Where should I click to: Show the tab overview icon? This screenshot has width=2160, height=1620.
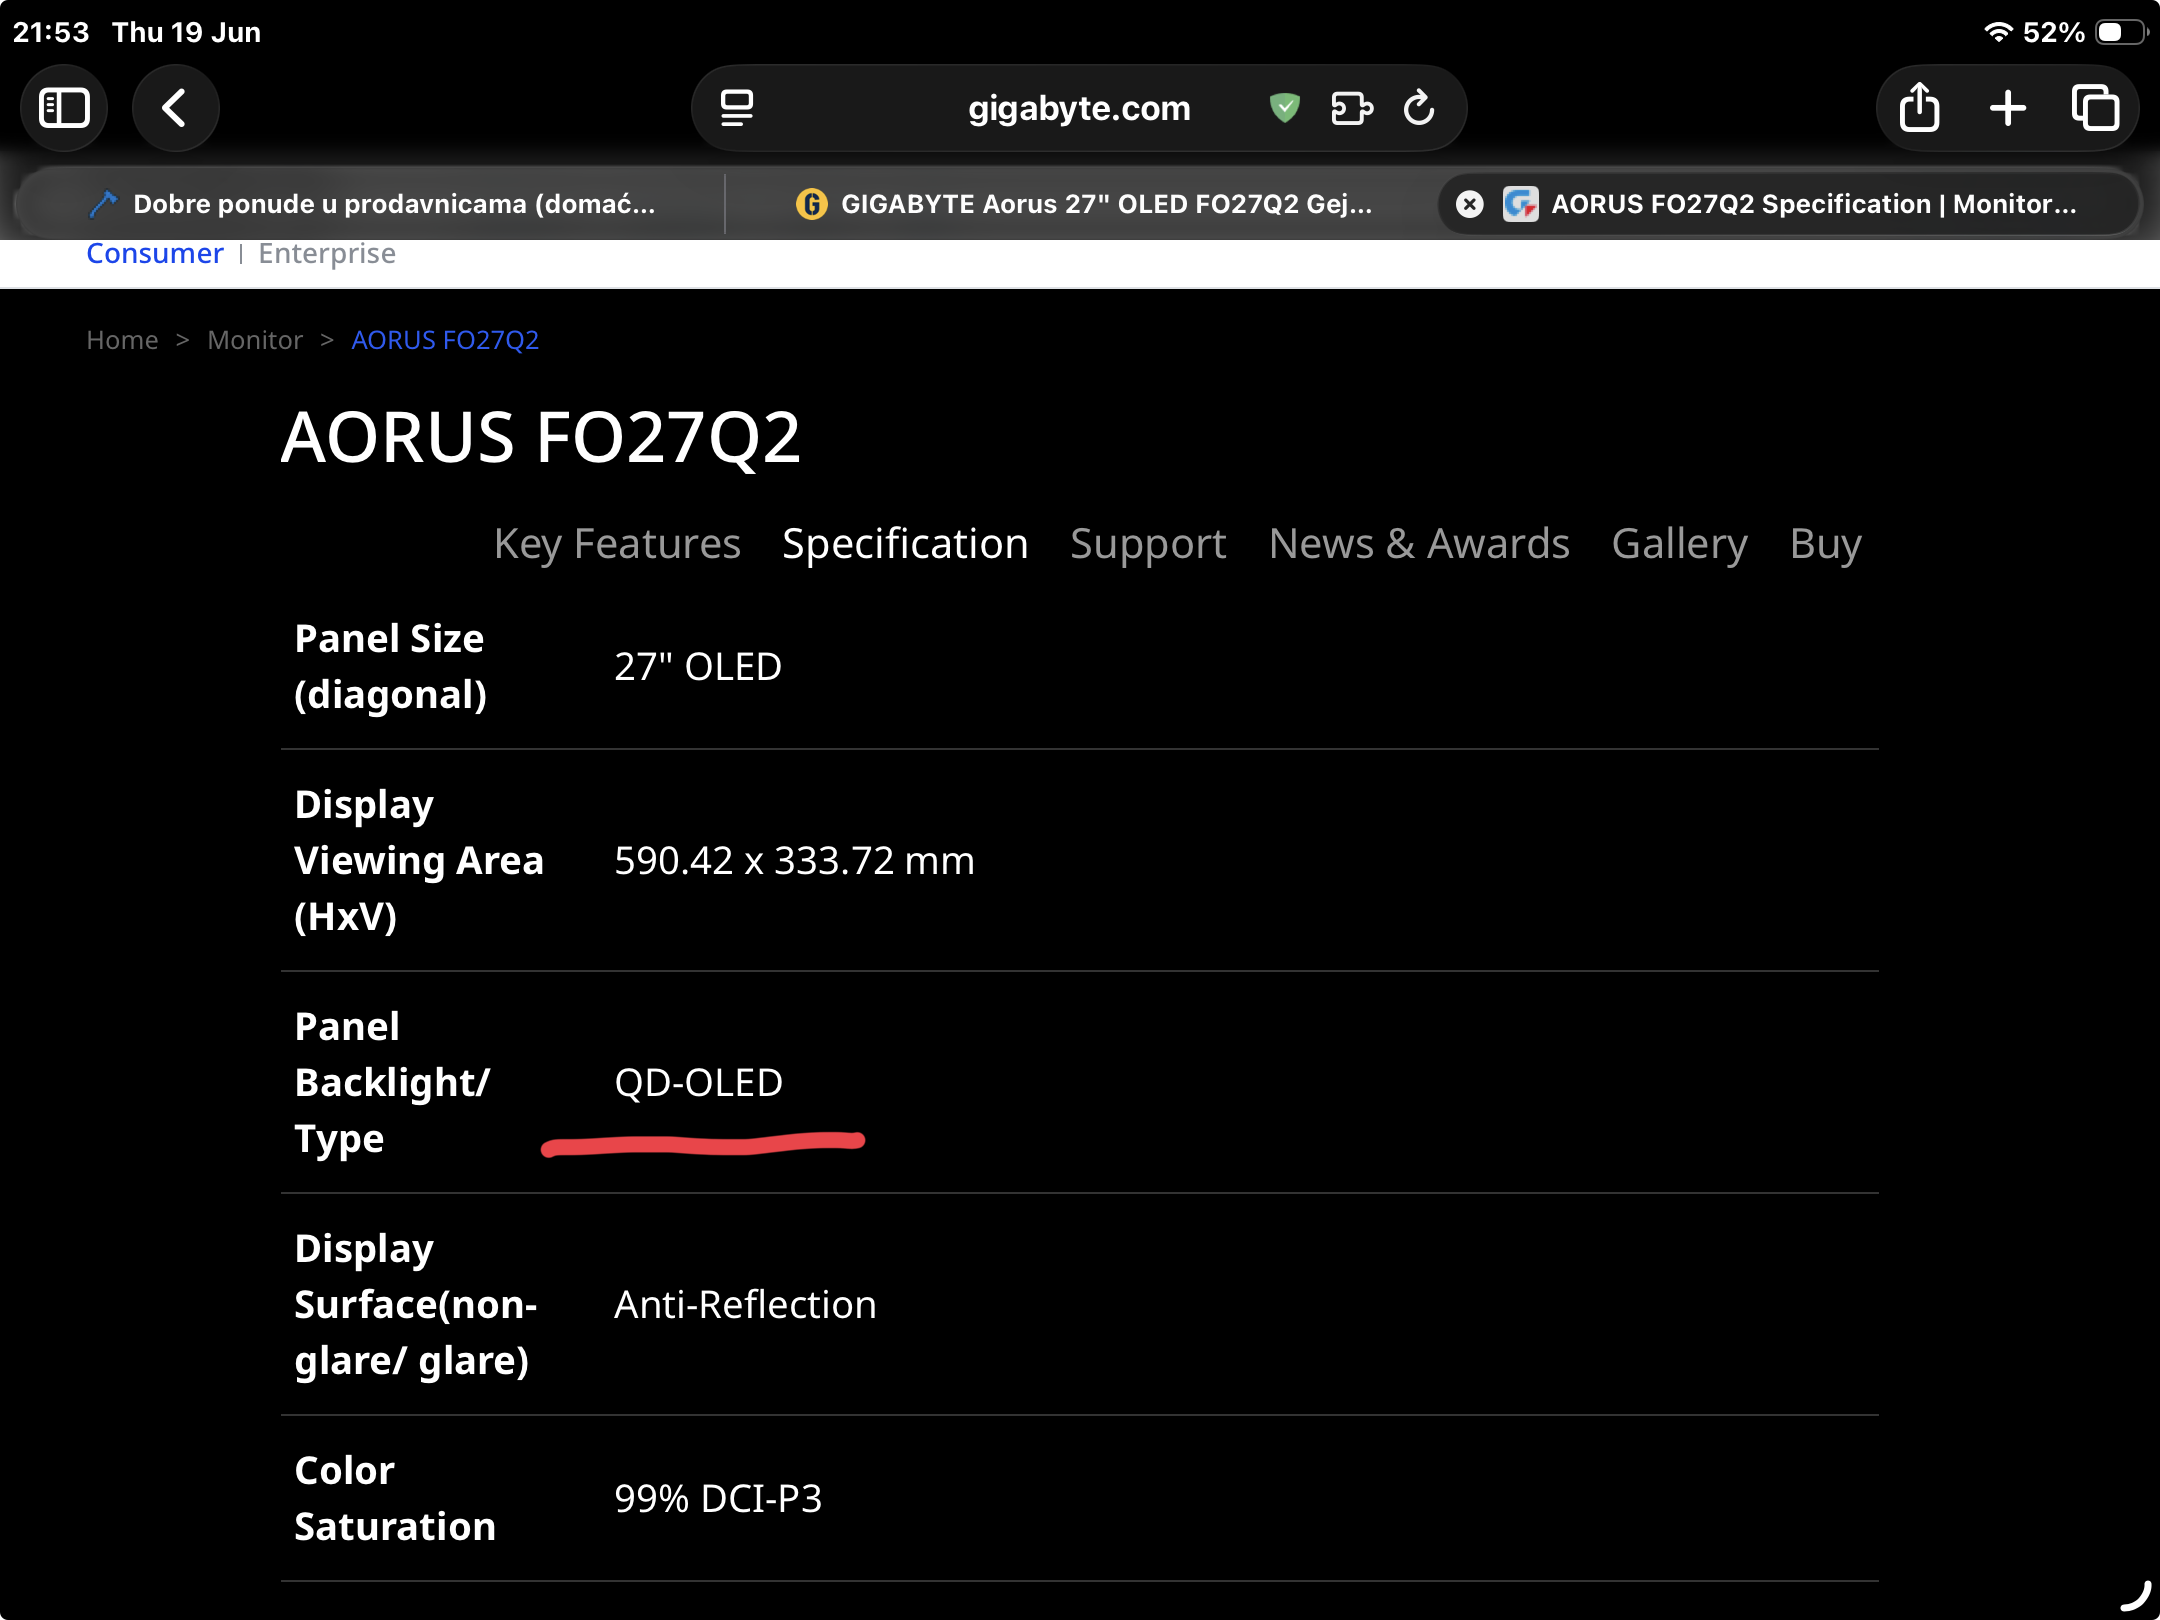point(2095,108)
